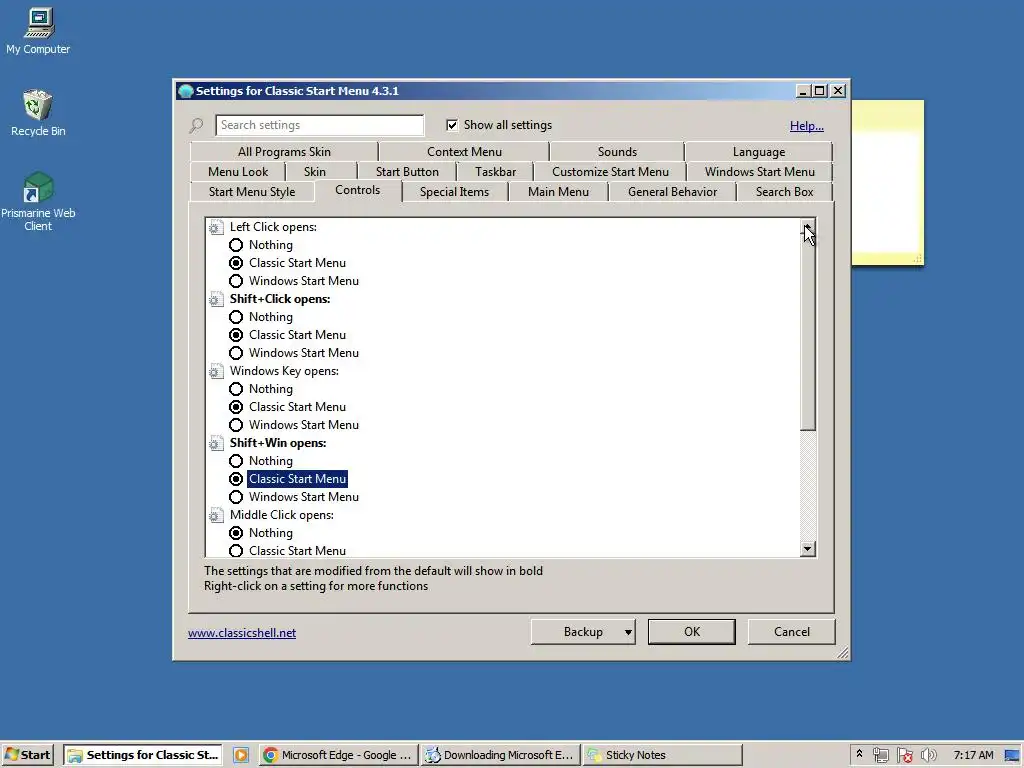Screen dimensions: 1024x768
Task: Click the network icon in system tray
Action: pyautogui.click(x=880, y=755)
